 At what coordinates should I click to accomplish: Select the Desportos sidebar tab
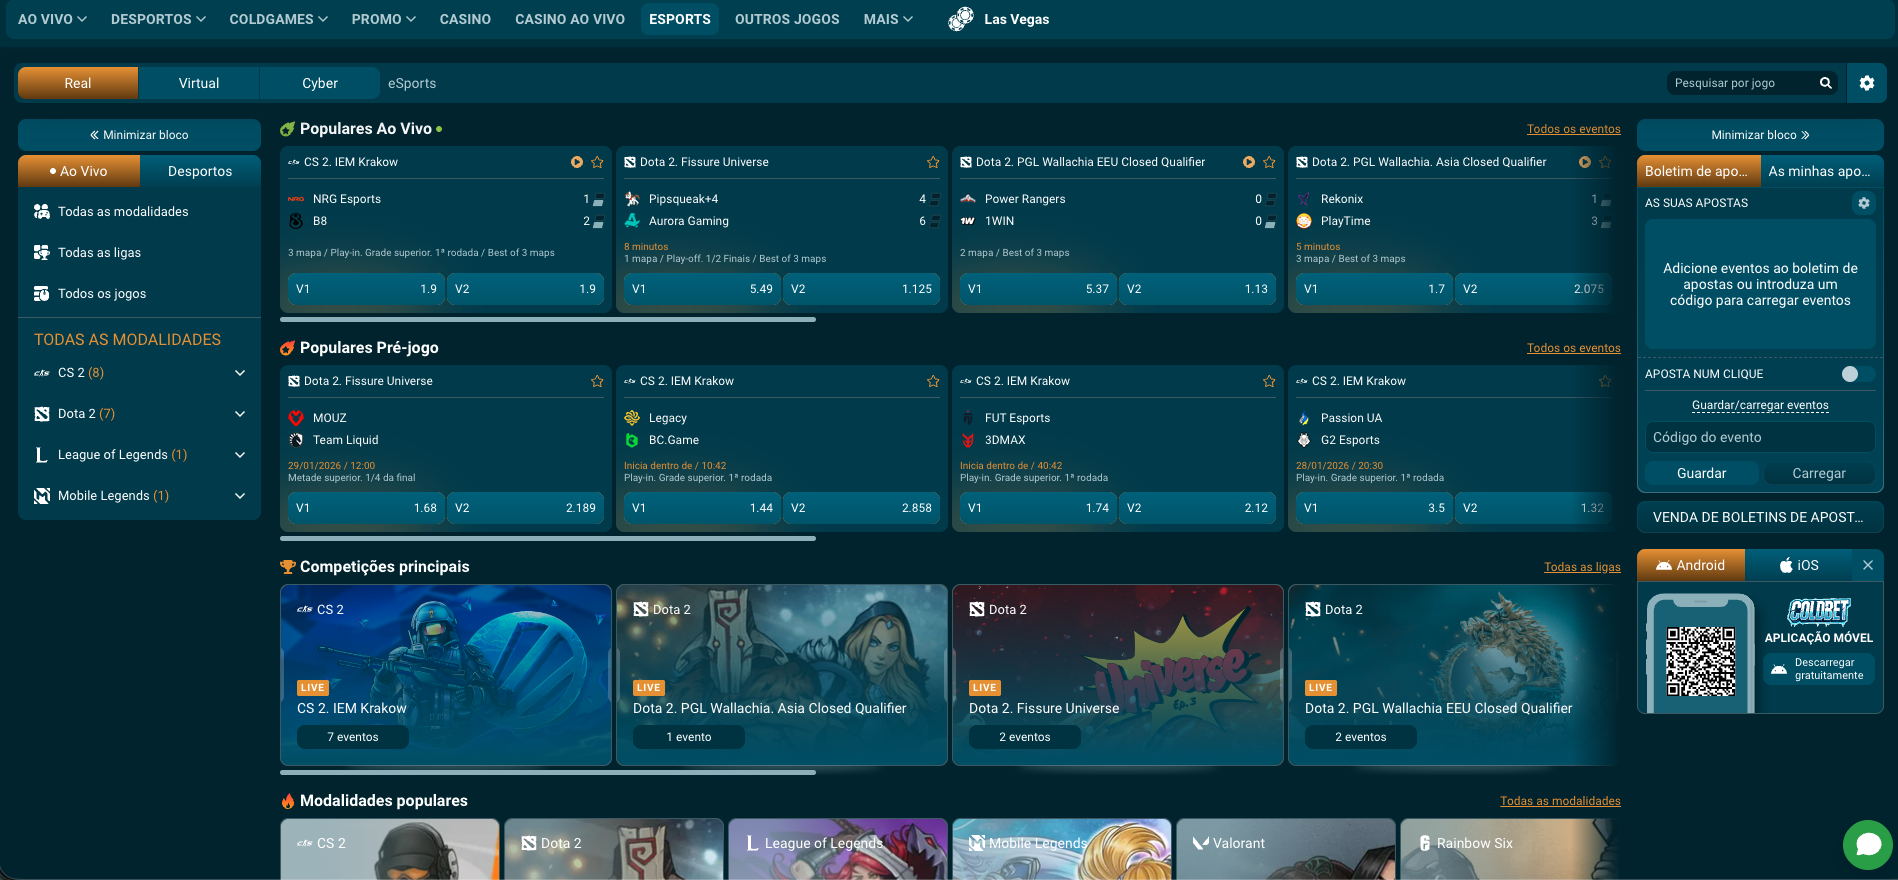coord(200,171)
